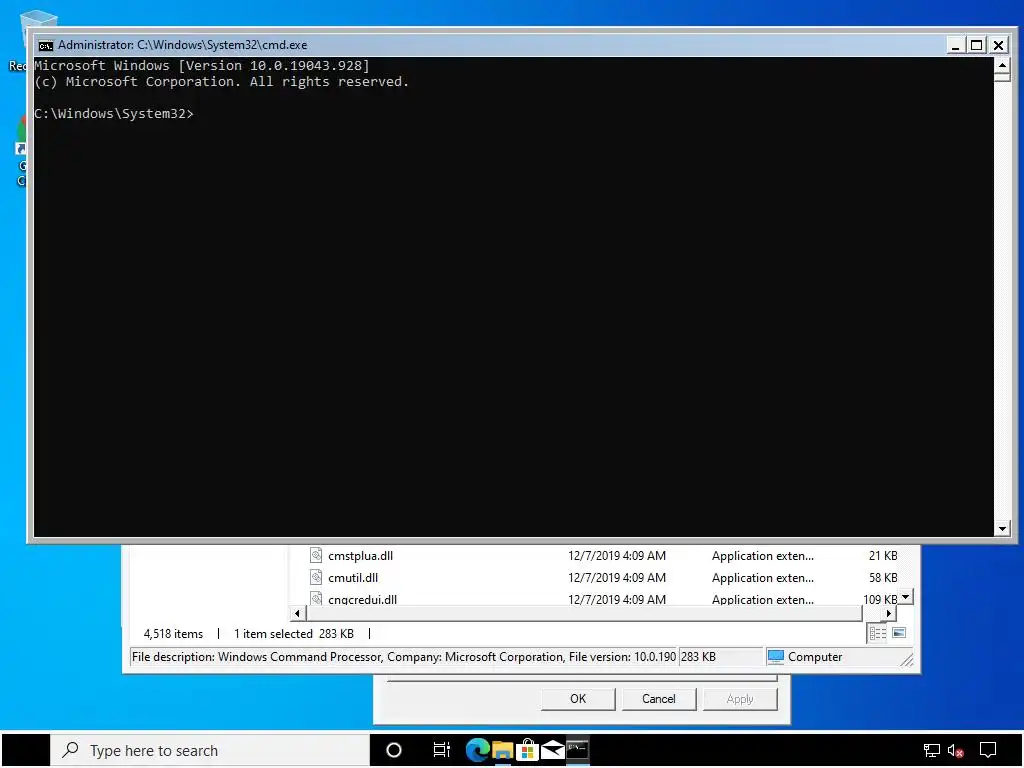Click Cancel in the dialog

(x=659, y=699)
